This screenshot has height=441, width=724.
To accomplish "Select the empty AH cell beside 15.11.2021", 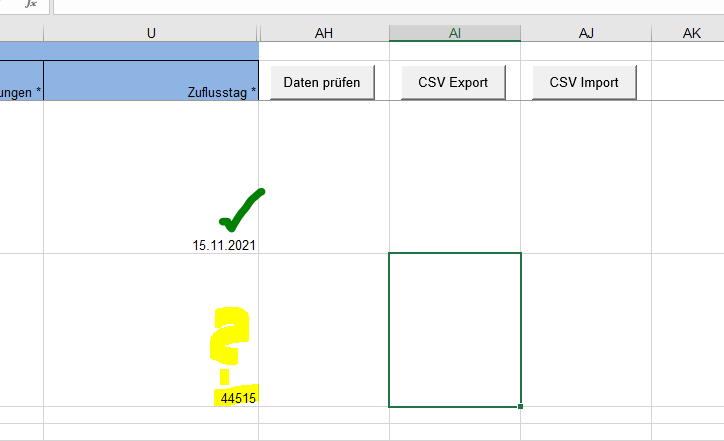I will (324, 177).
